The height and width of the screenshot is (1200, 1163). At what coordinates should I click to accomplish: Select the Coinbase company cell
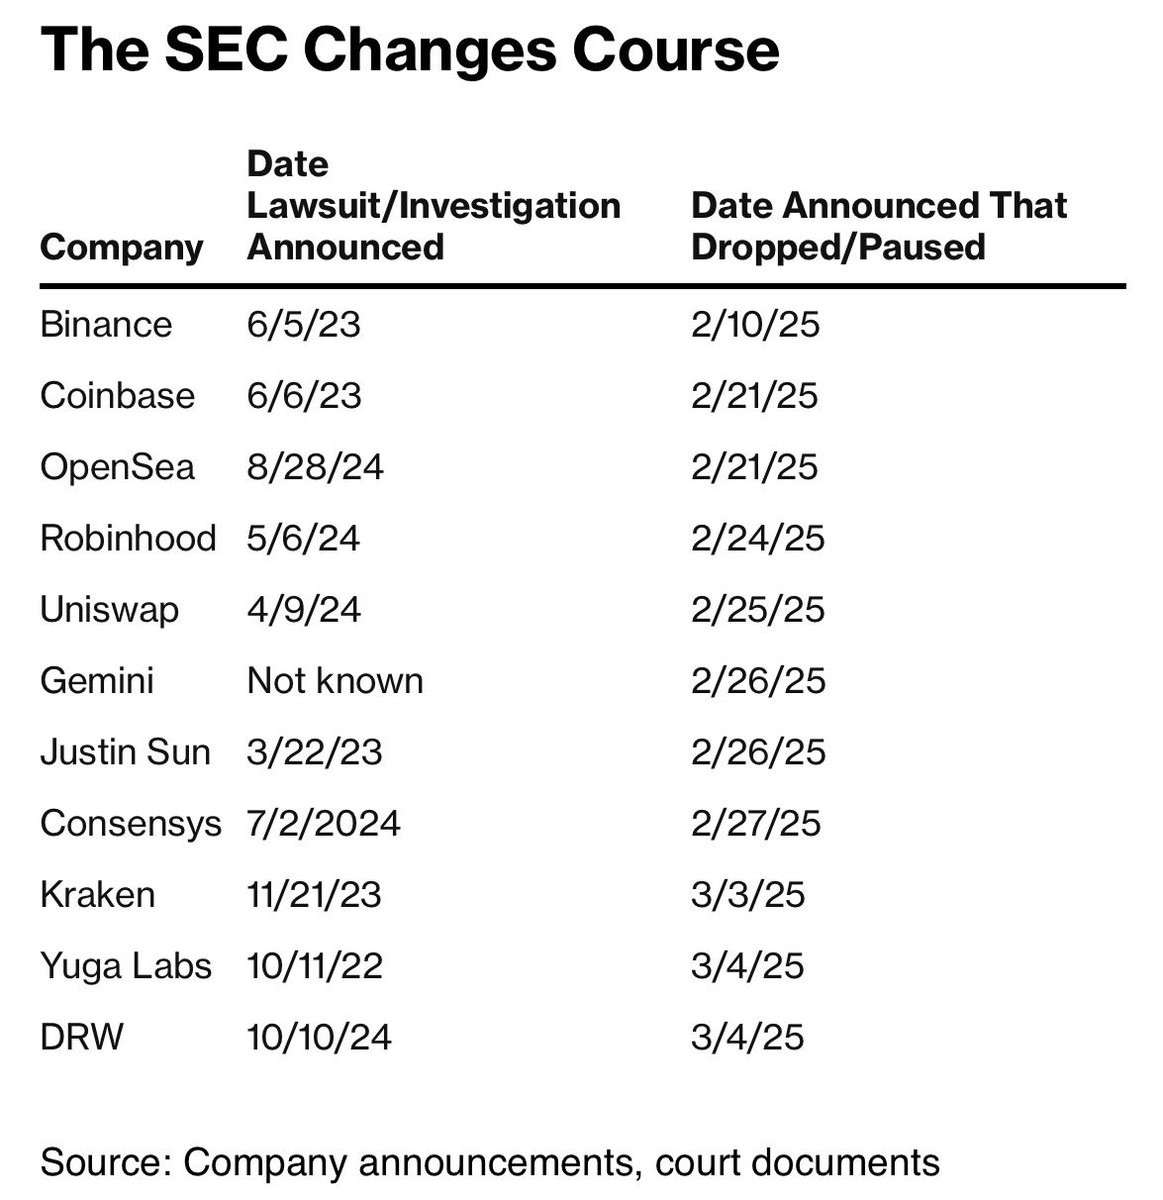pos(117,396)
